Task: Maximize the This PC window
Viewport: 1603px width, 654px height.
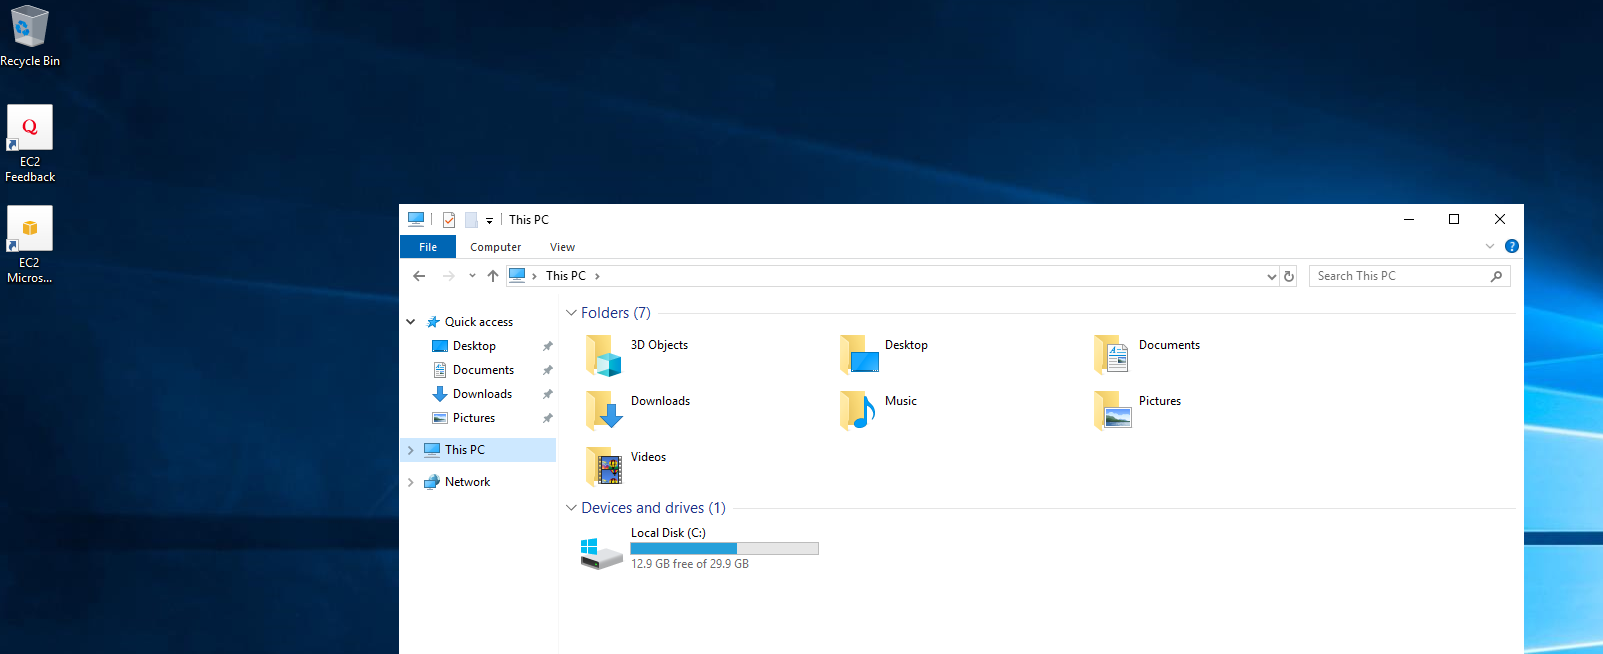Action: point(1454,219)
